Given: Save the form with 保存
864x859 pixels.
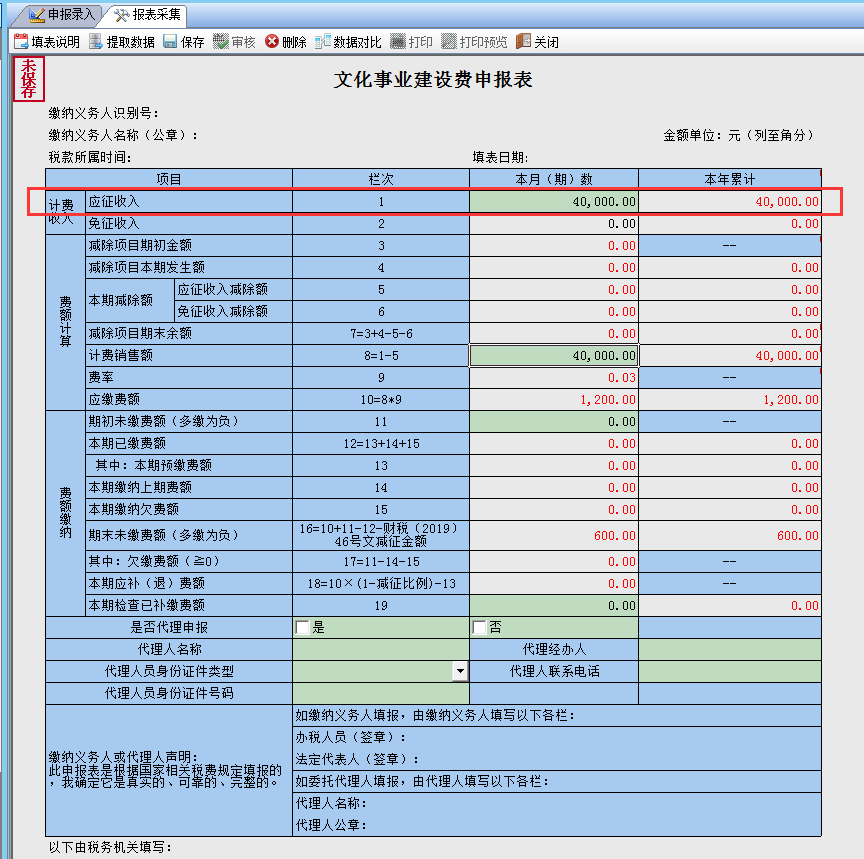Looking at the screenshot, I should [x=184, y=42].
